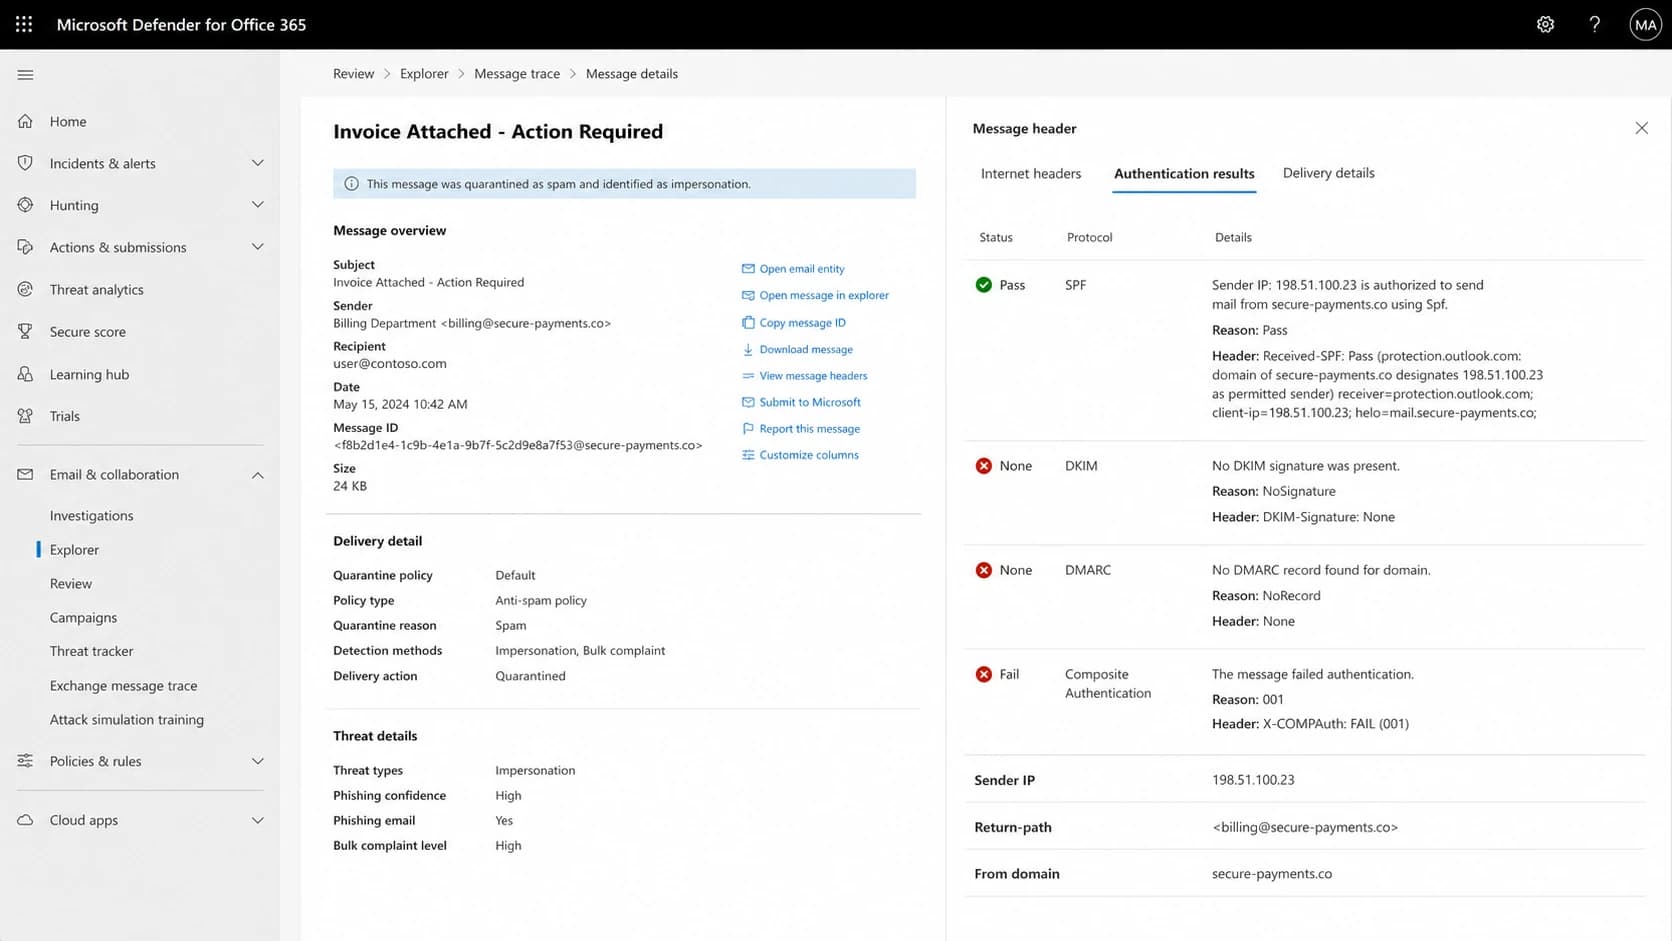Open the MA account avatar
The width and height of the screenshot is (1672, 941).
1645,24
